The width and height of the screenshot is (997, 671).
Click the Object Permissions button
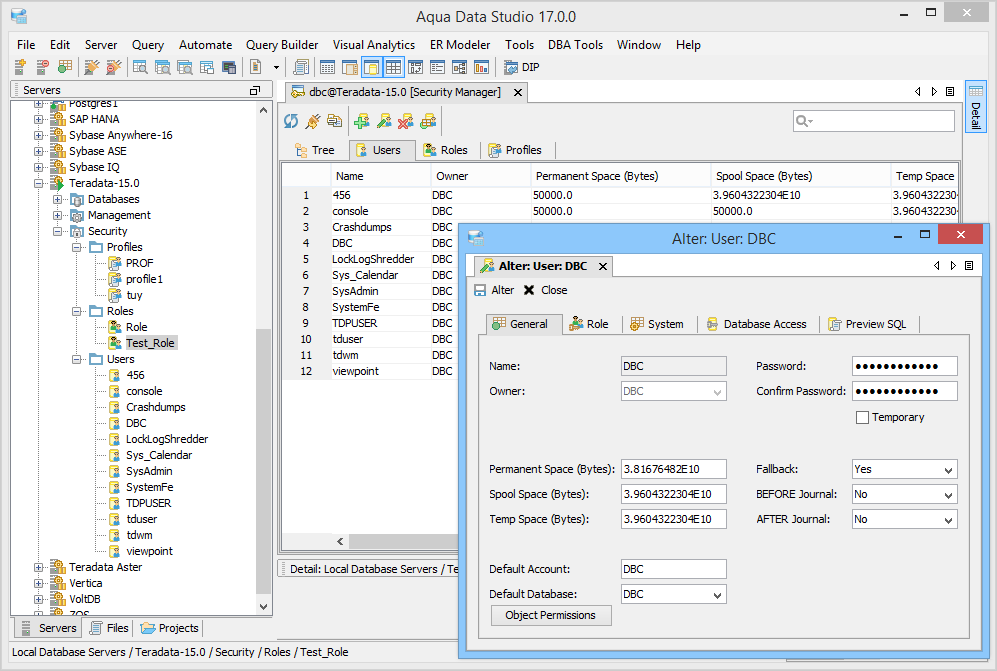(x=551, y=615)
